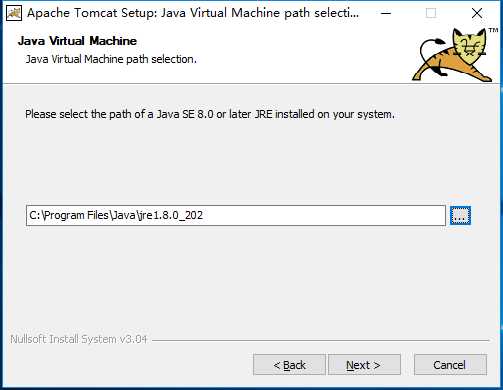The width and height of the screenshot is (503, 390).
Task: Close the Tomcat Setup window with X
Action: click(x=477, y=13)
